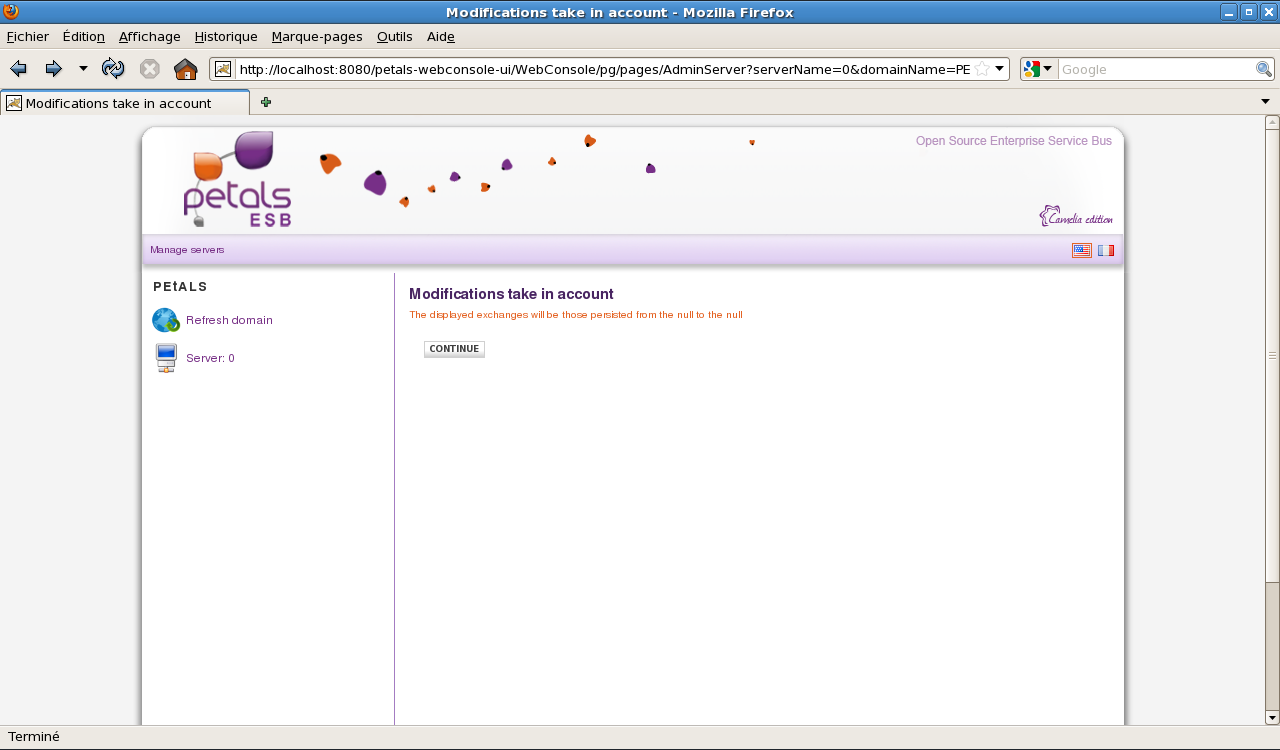Follow the Manage servers link
The width and height of the screenshot is (1280, 750).
click(187, 250)
